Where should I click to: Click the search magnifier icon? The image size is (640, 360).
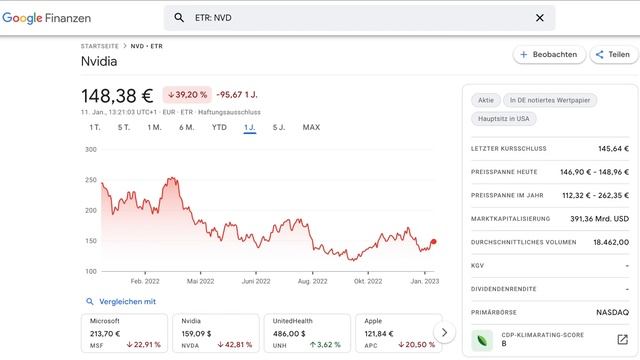[x=179, y=18]
